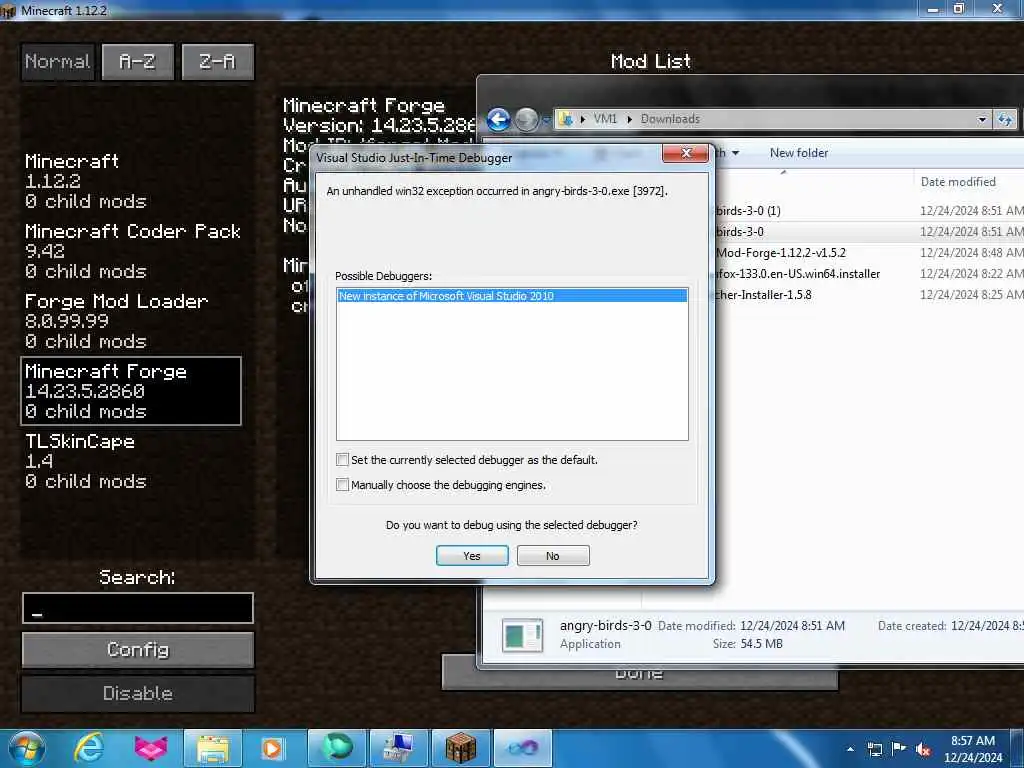Viewport: 1024px width, 768px height.
Task: Select the Minecraft 1.12.2 mod entry
Action: 131,181
